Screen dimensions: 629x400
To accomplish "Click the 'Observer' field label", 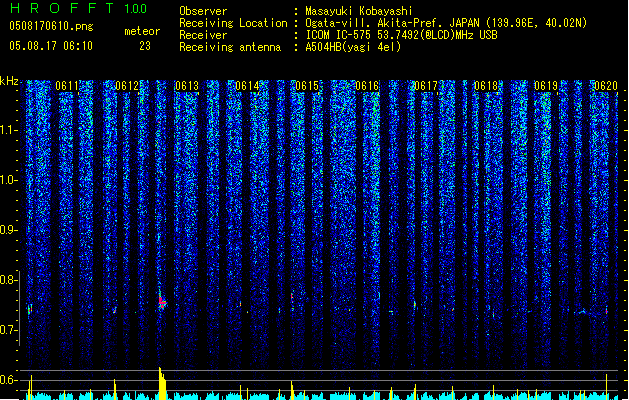I will point(203,11).
